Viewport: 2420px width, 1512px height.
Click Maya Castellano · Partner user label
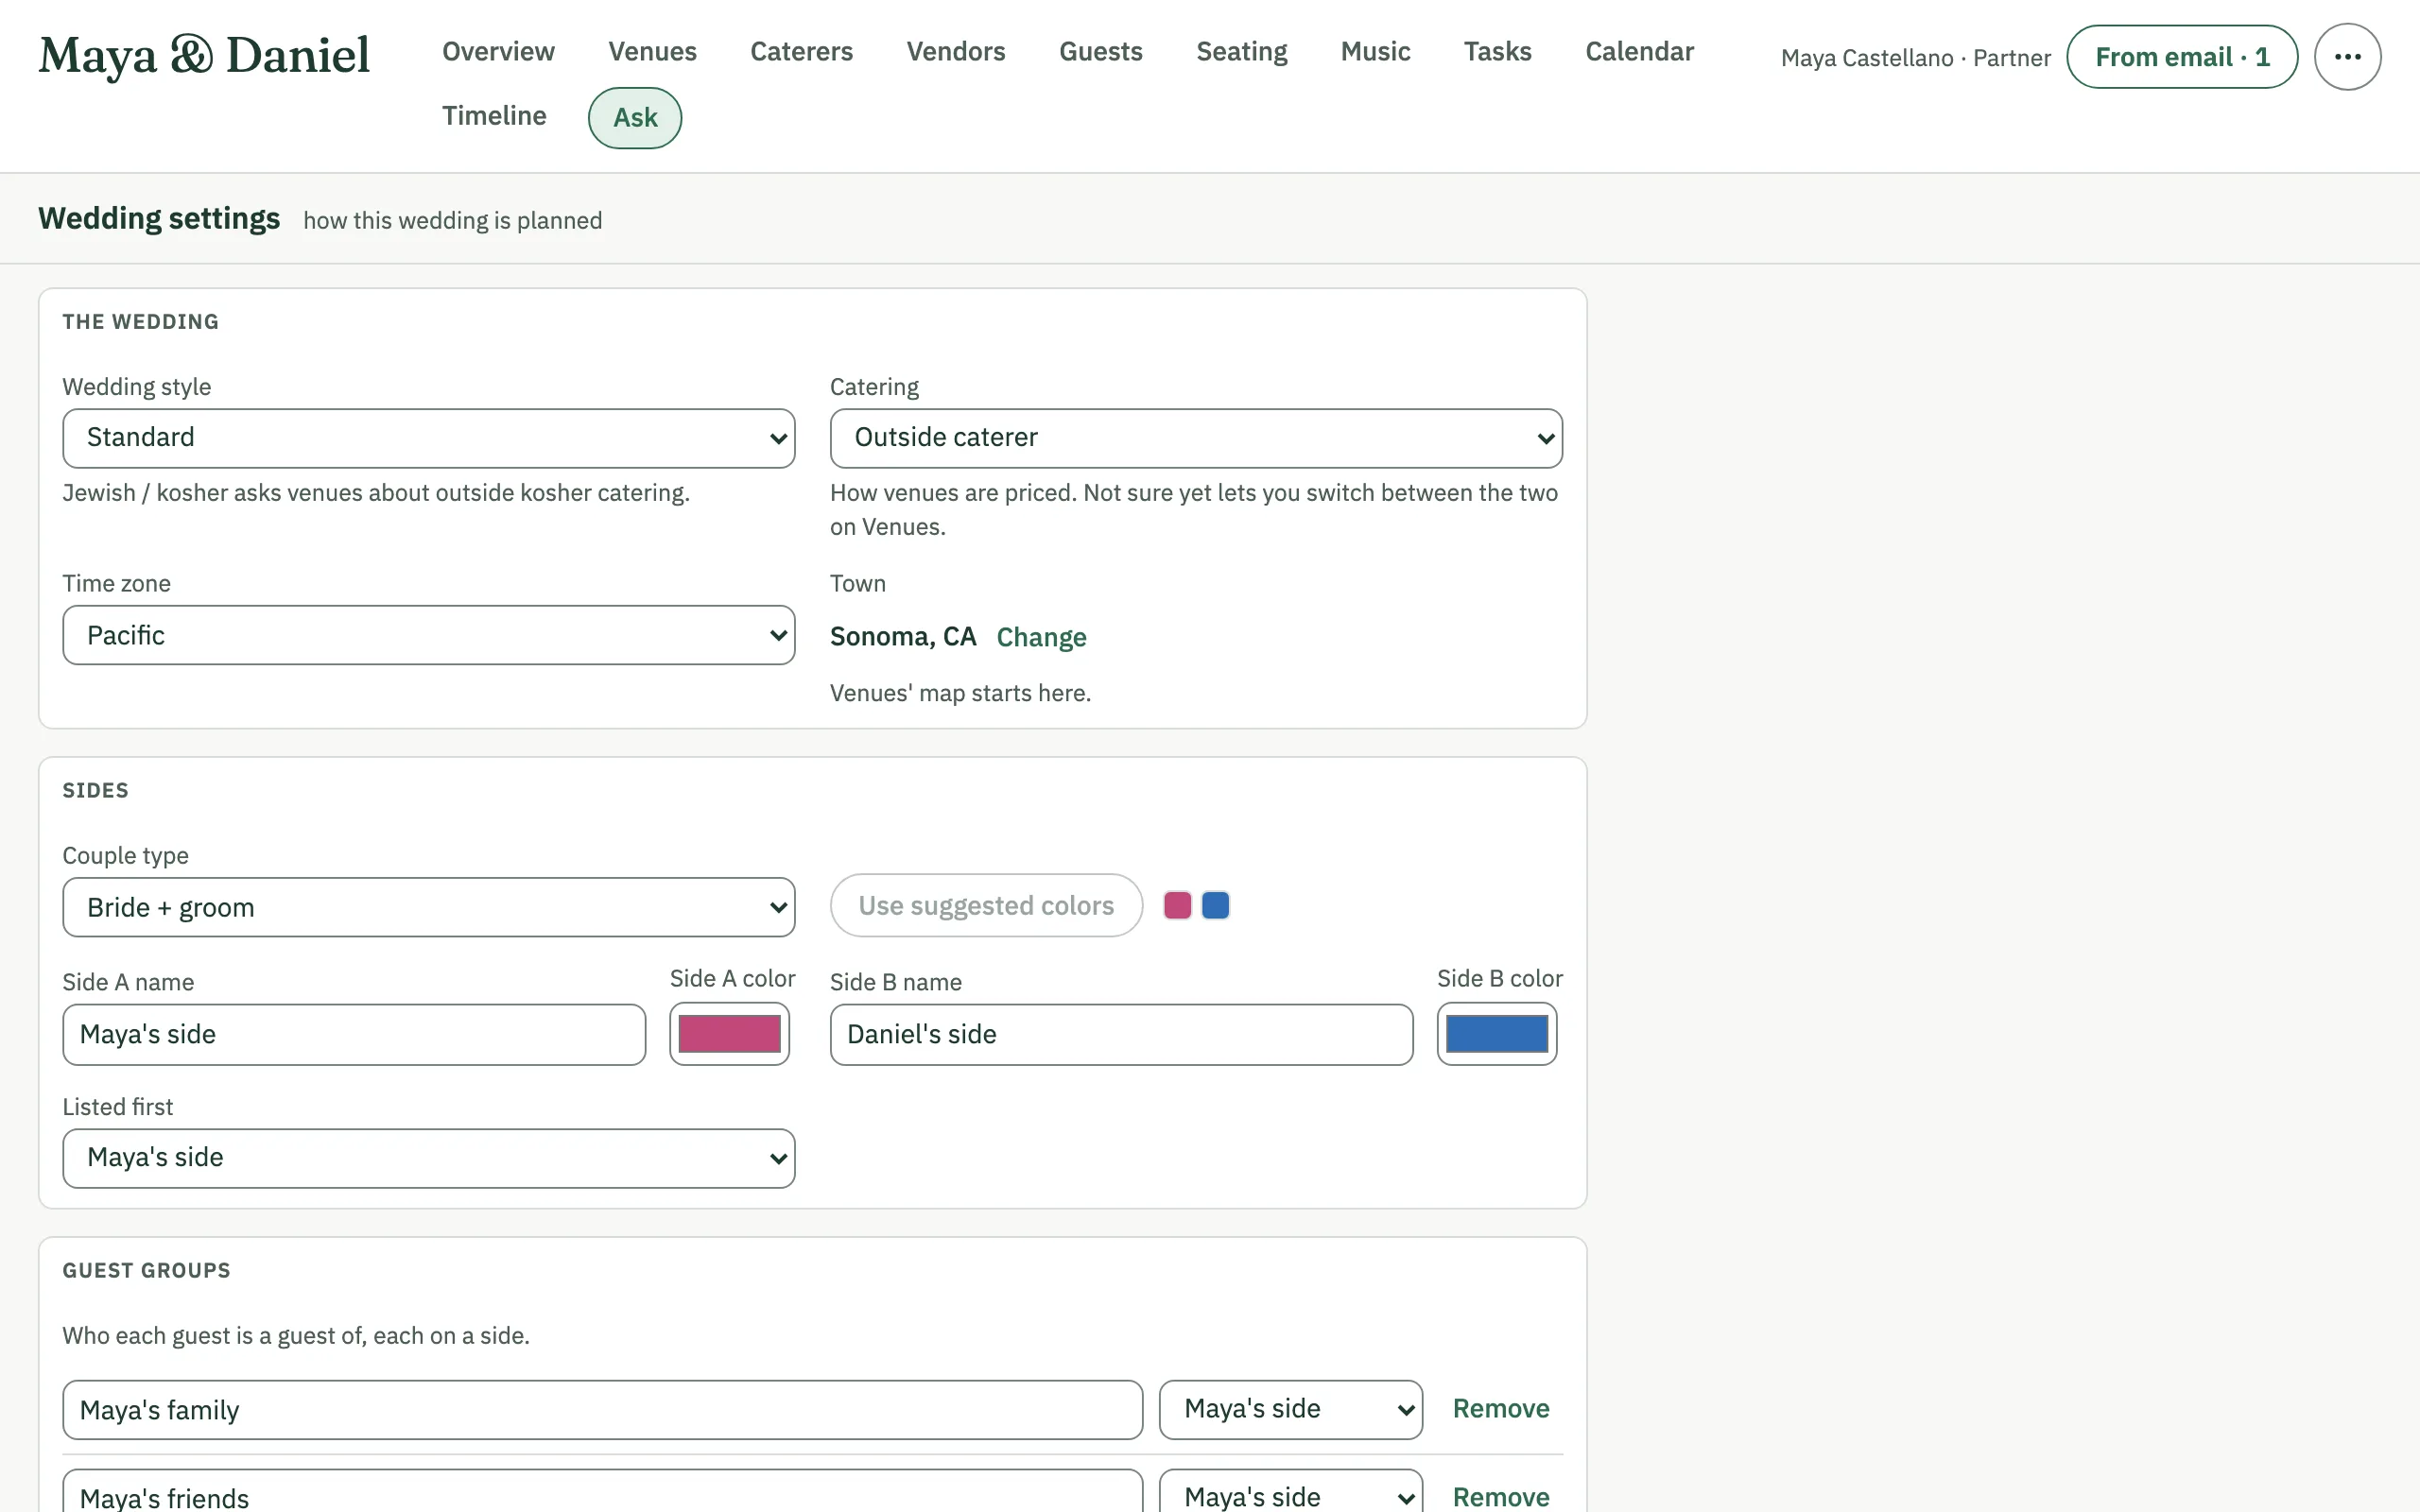point(1915,58)
